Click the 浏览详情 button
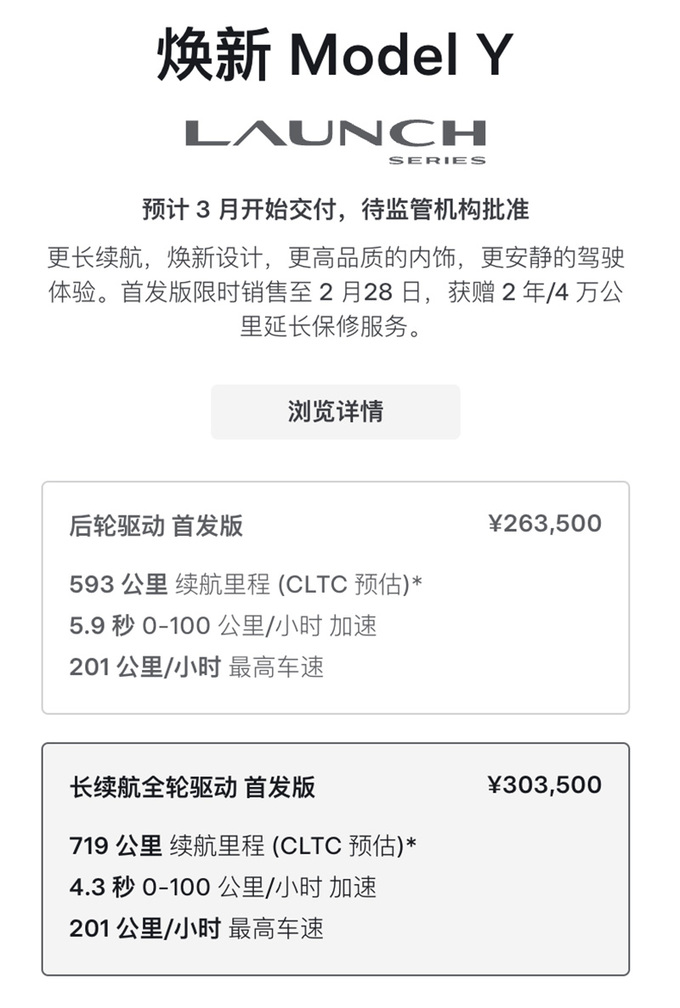 tap(336, 412)
